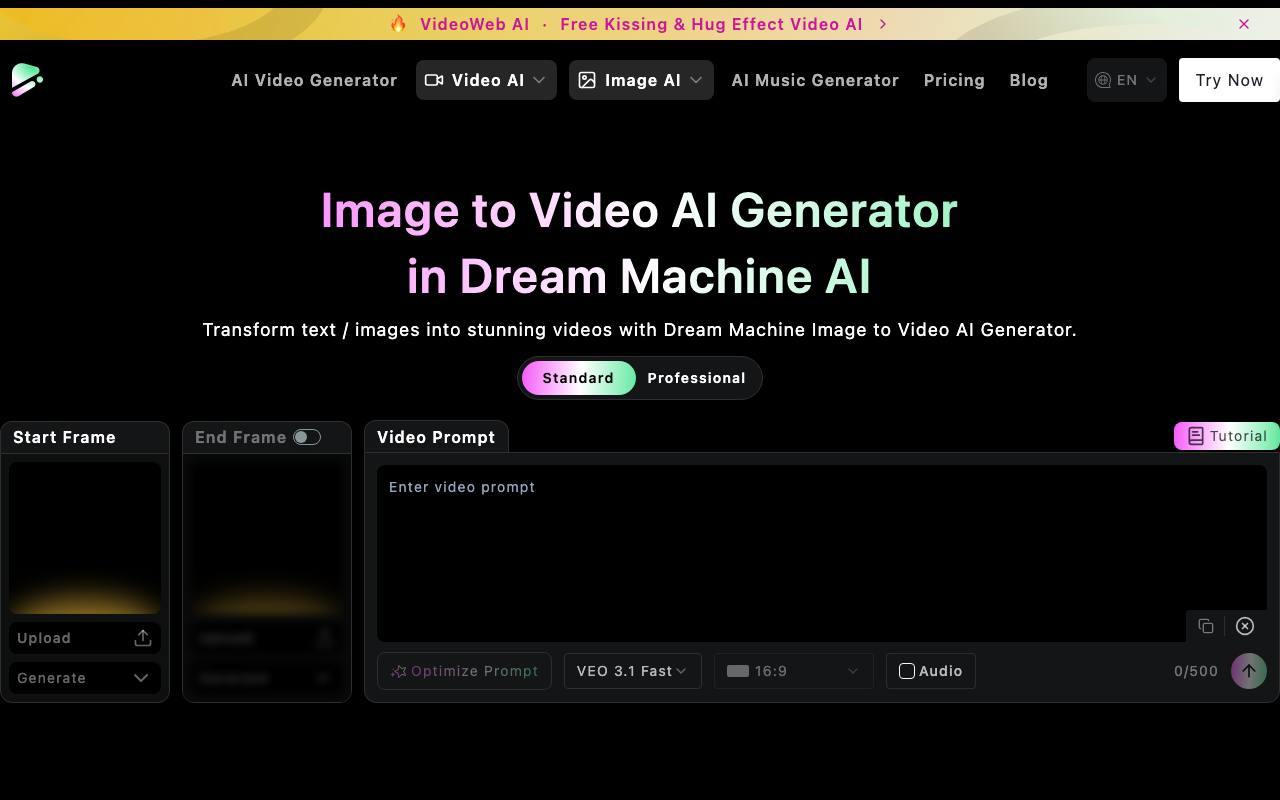
Task: Go to AI Music Generator
Action: coord(815,80)
